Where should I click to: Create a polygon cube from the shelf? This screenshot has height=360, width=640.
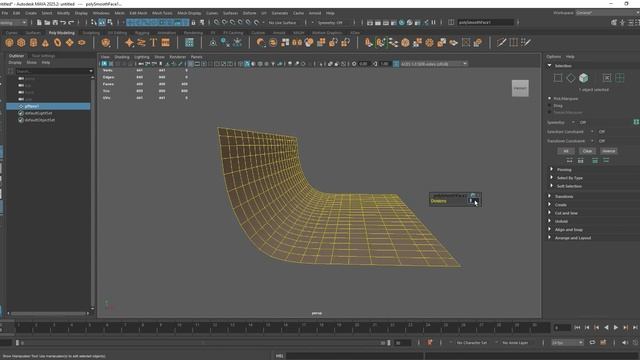[x=21, y=42]
